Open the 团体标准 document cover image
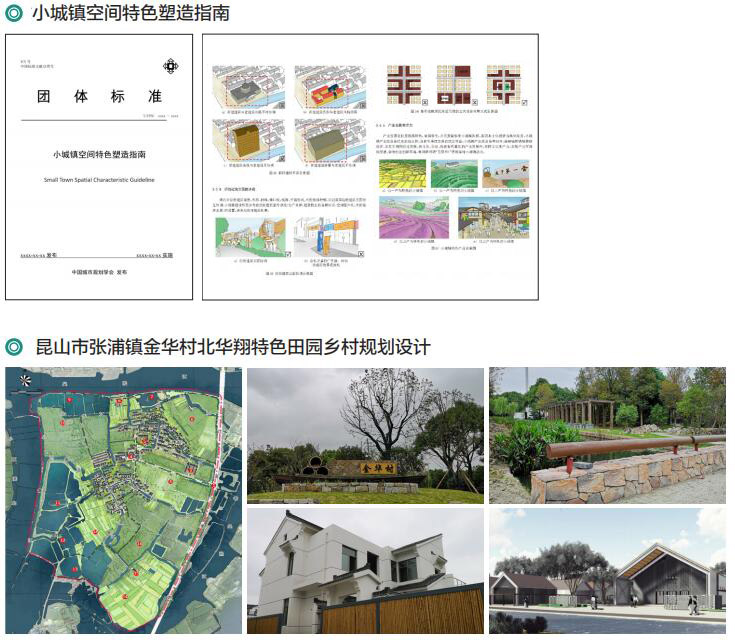Screen dimensions: 735x644 (98, 167)
